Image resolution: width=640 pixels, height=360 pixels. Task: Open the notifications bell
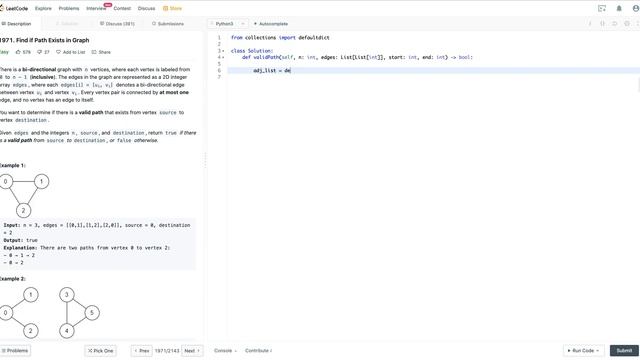point(619,8)
